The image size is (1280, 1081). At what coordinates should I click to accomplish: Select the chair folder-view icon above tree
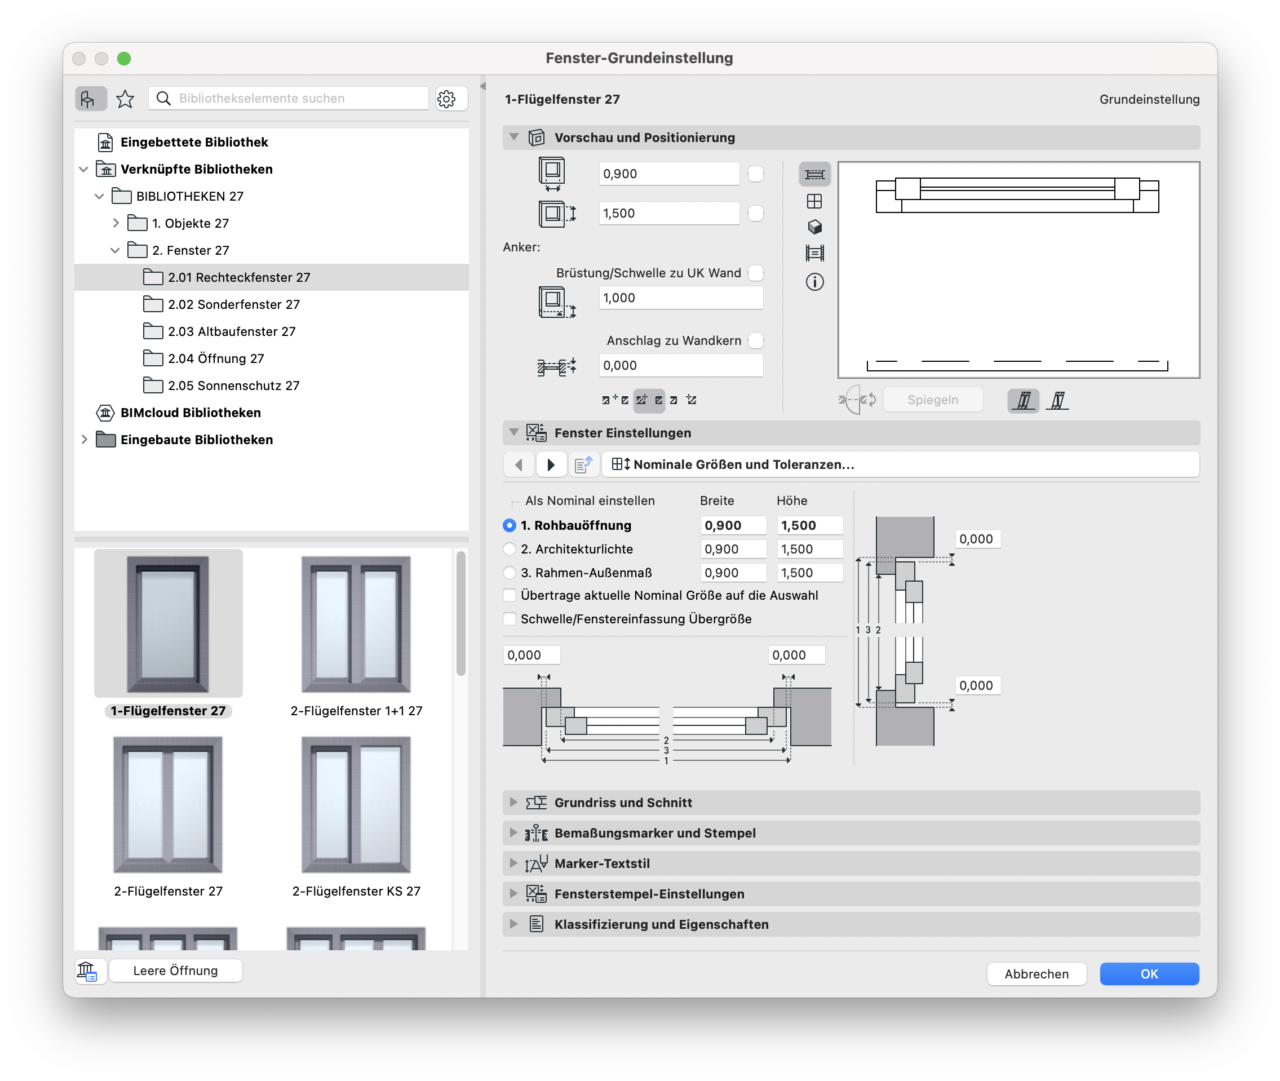tap(90, 98)
